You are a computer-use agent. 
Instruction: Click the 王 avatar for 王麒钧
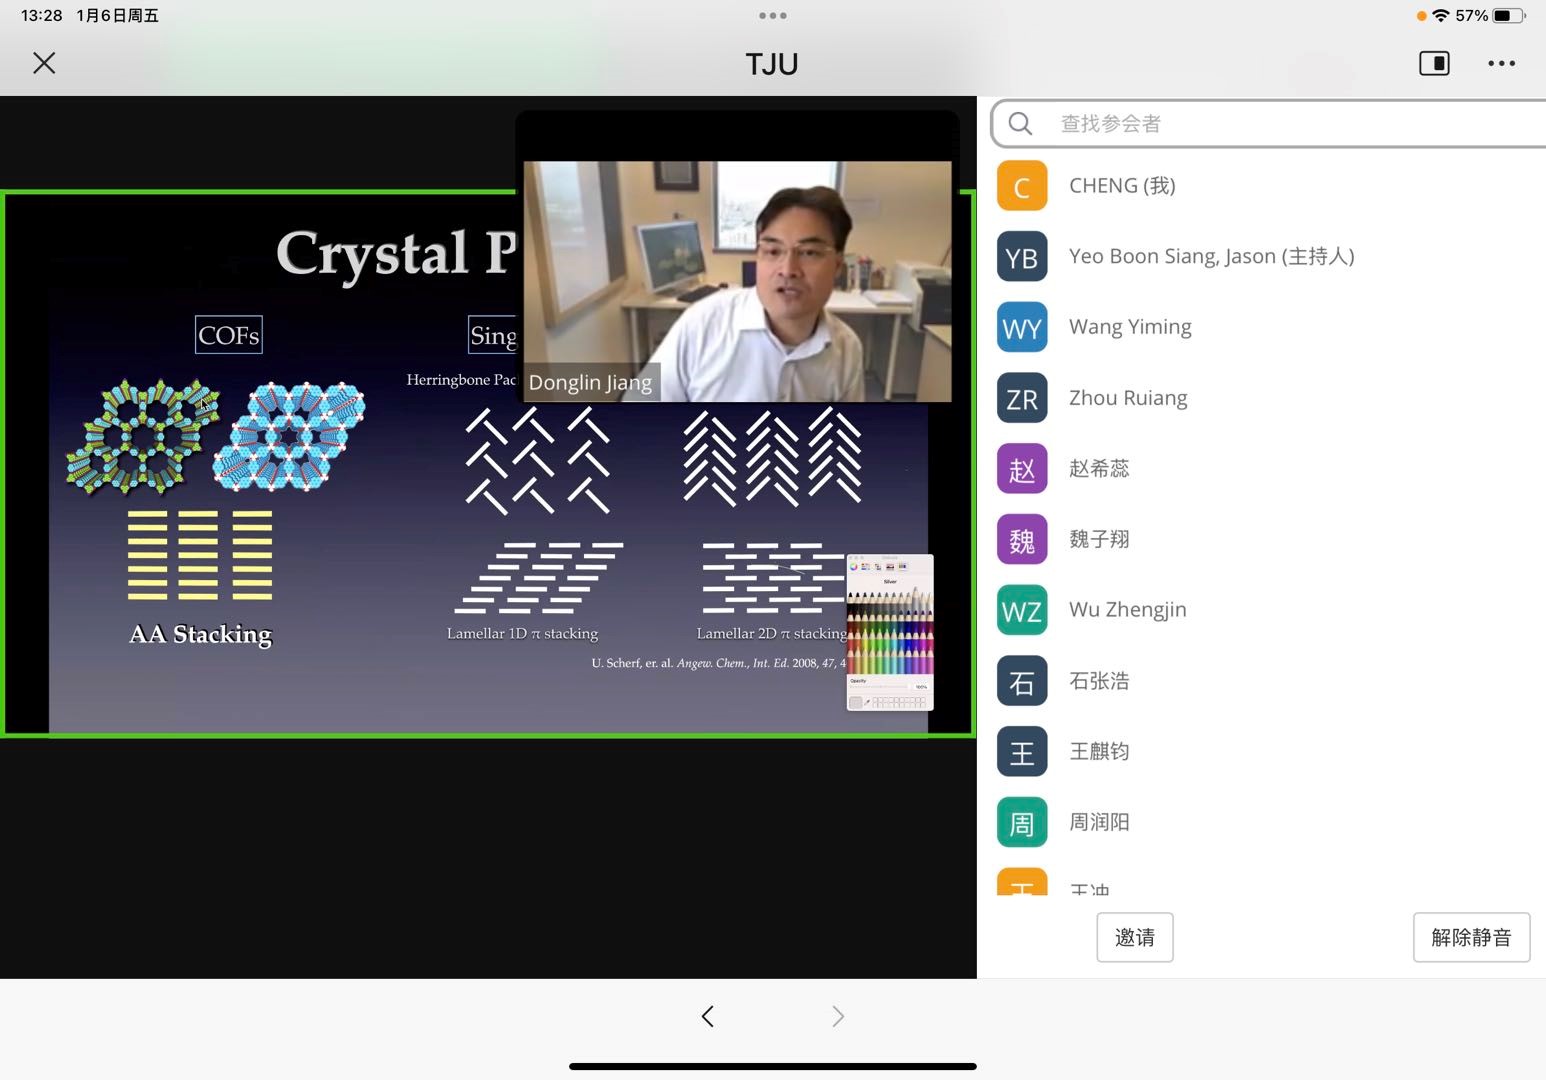tap(1022, 752)
